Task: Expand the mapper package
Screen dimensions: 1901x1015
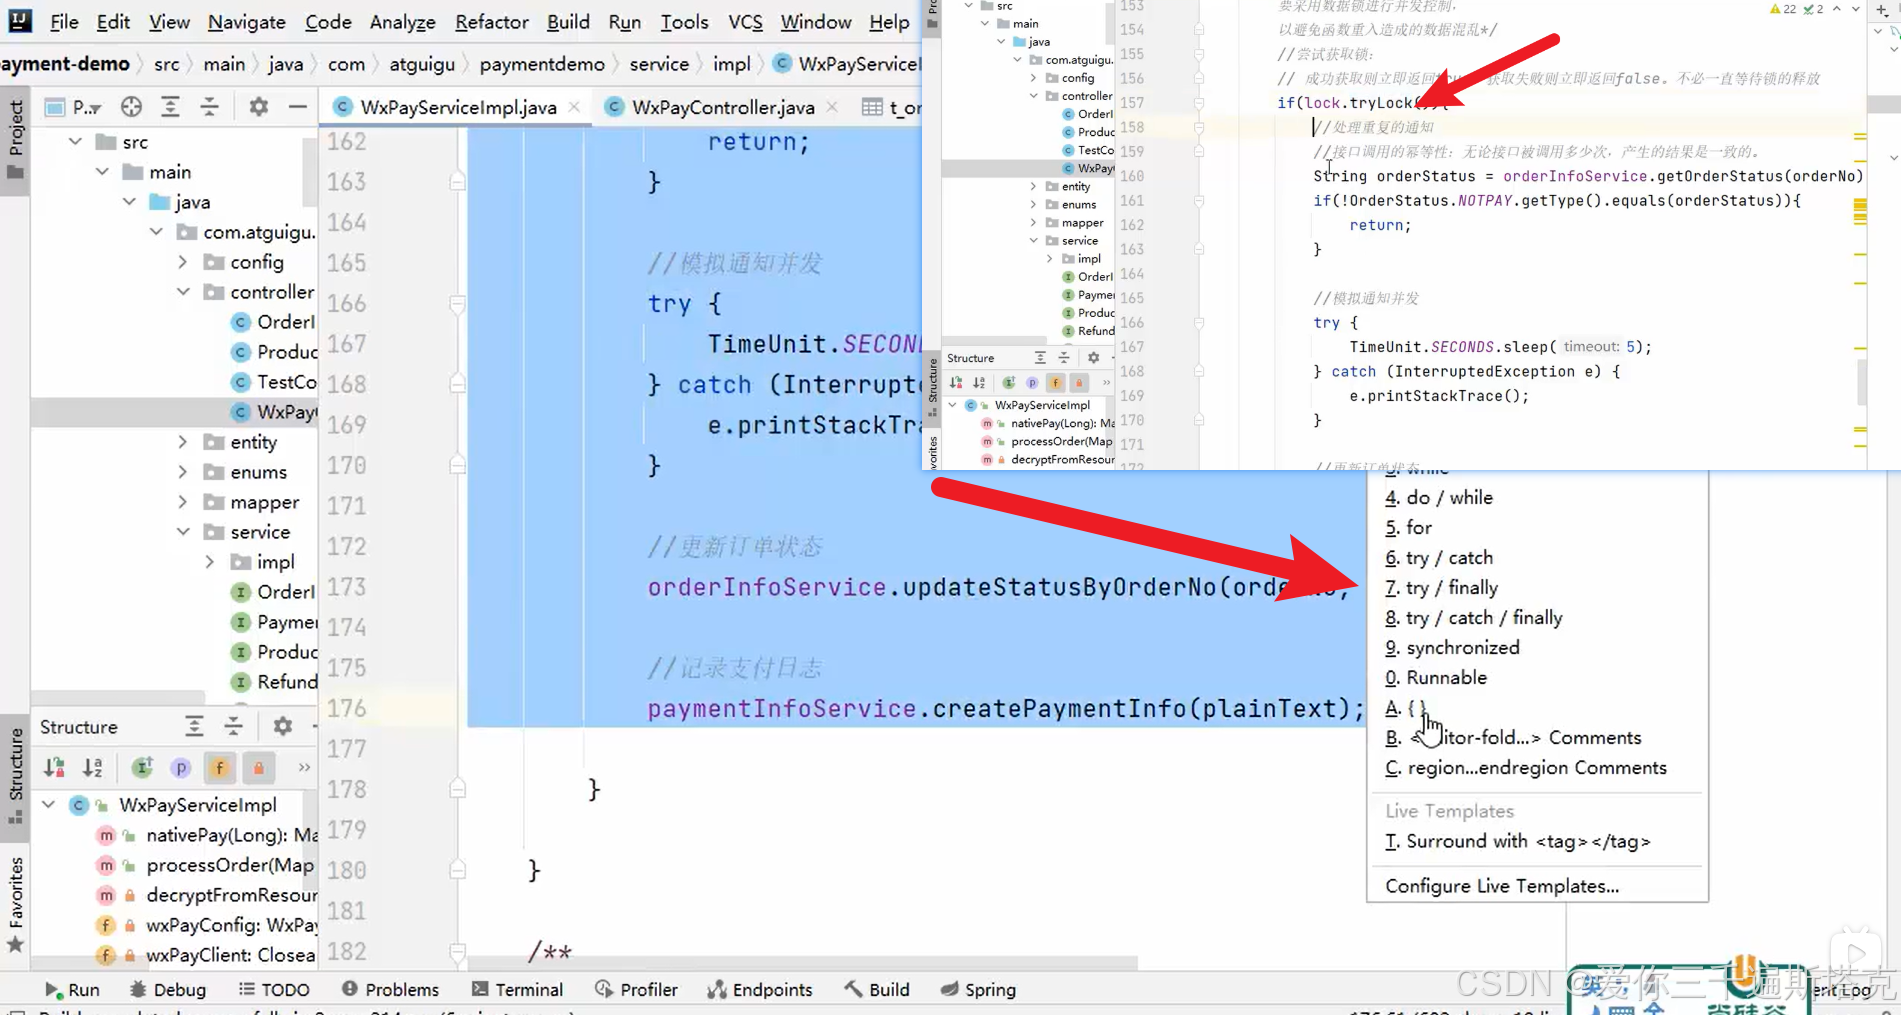Action: pyautogui.click(x=183, y=502)
